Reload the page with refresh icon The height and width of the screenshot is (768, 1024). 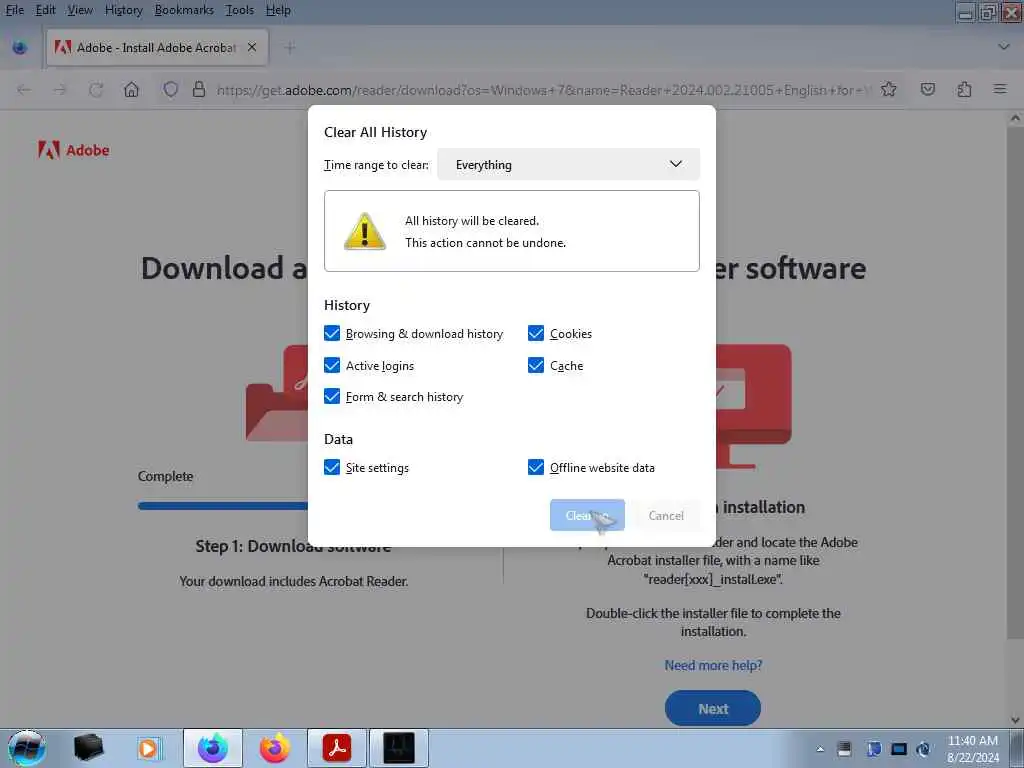96,89
